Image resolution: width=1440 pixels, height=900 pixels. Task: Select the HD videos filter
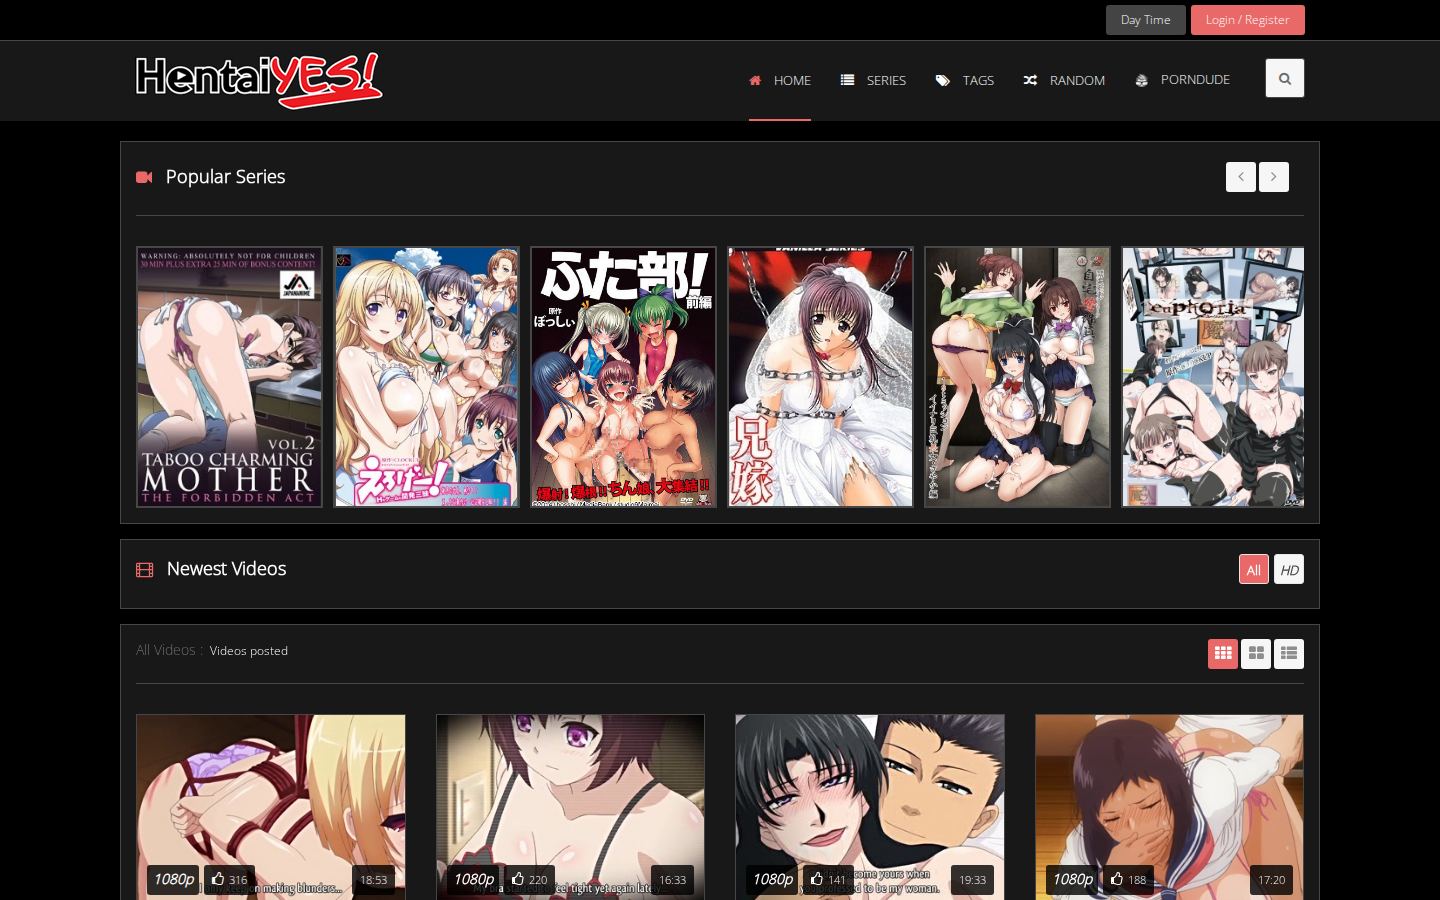pyautogui.click(x=1289, y=569)
